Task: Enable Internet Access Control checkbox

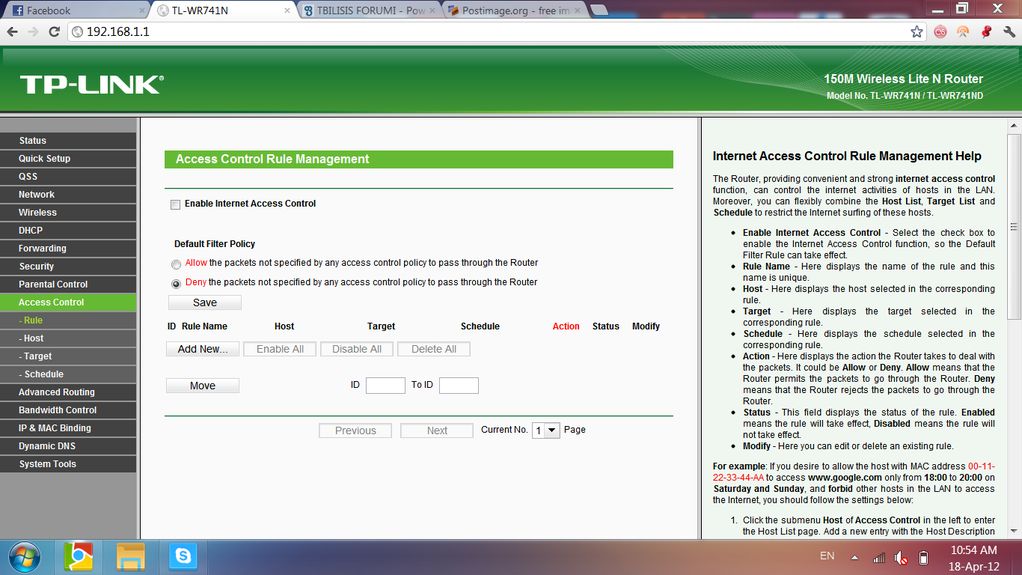Action: click(x=175, y=205)
